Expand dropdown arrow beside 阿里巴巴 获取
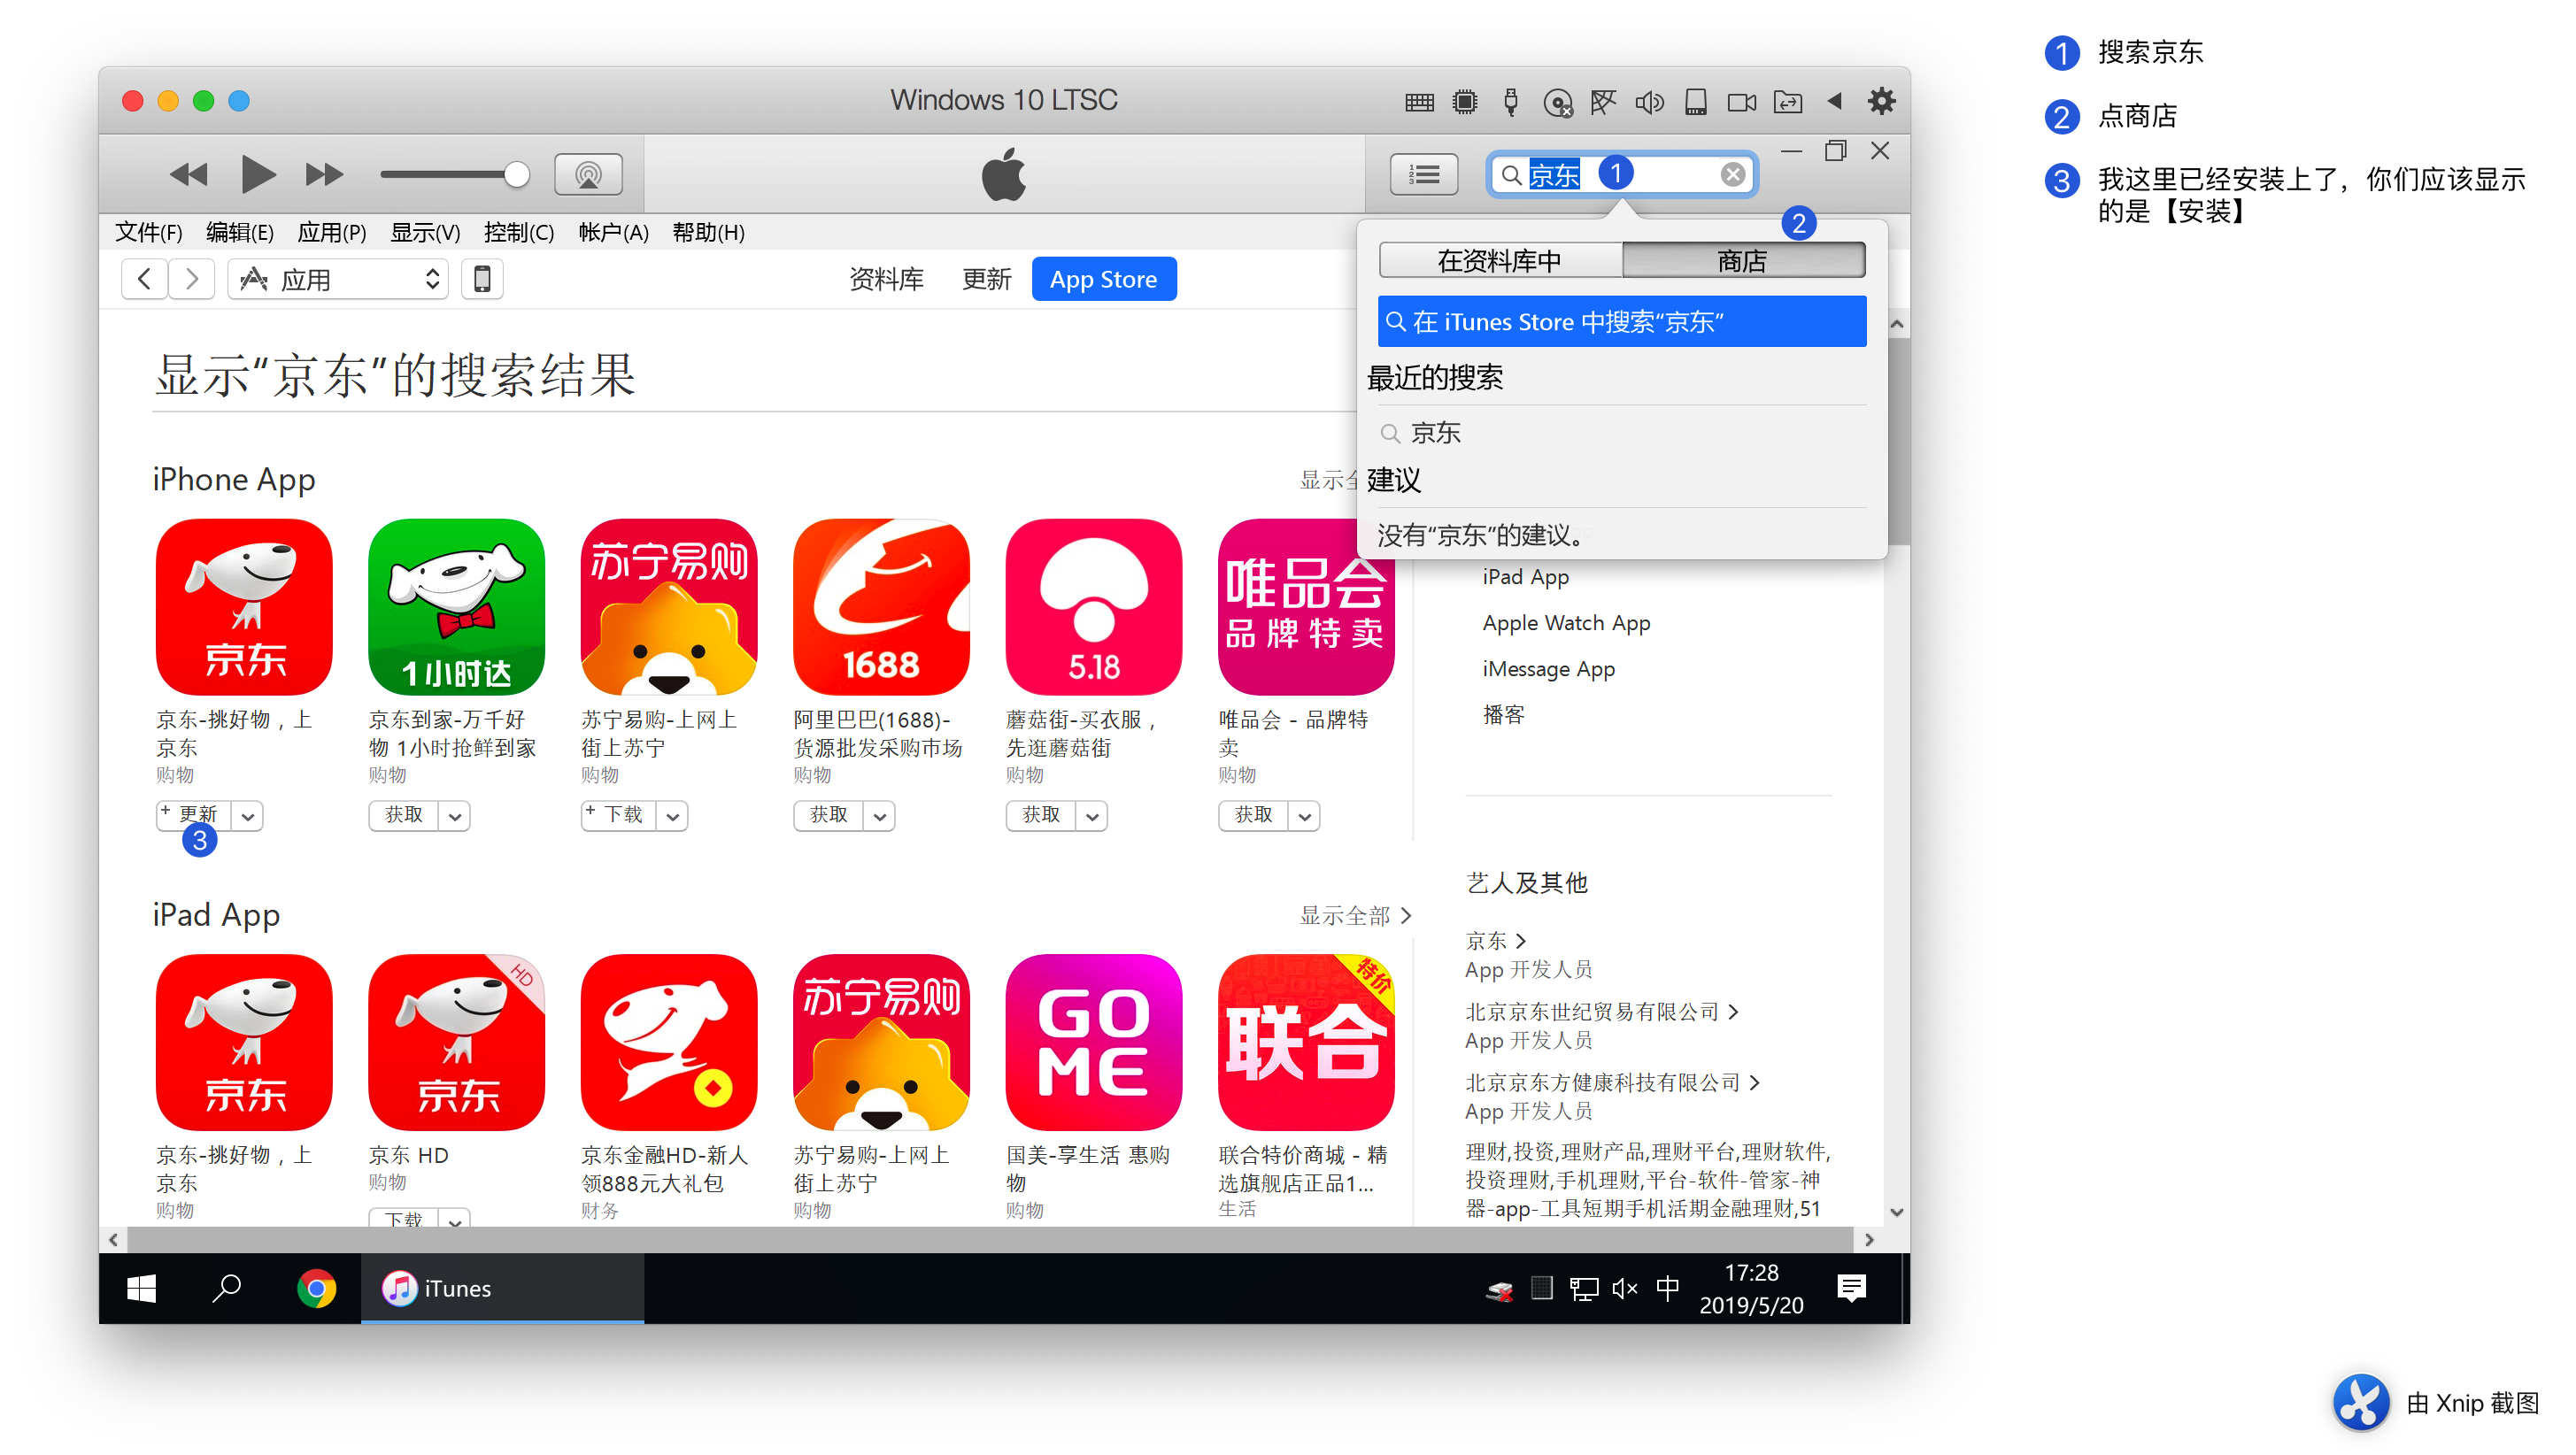 click(880, 816)
